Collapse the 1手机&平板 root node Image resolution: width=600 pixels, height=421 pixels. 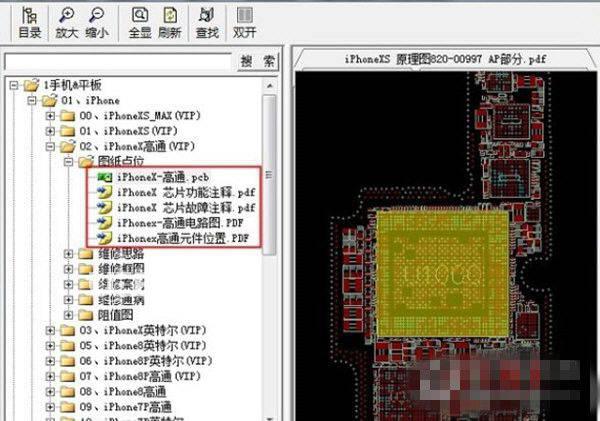pyautogui.click(x=14, y=85)
